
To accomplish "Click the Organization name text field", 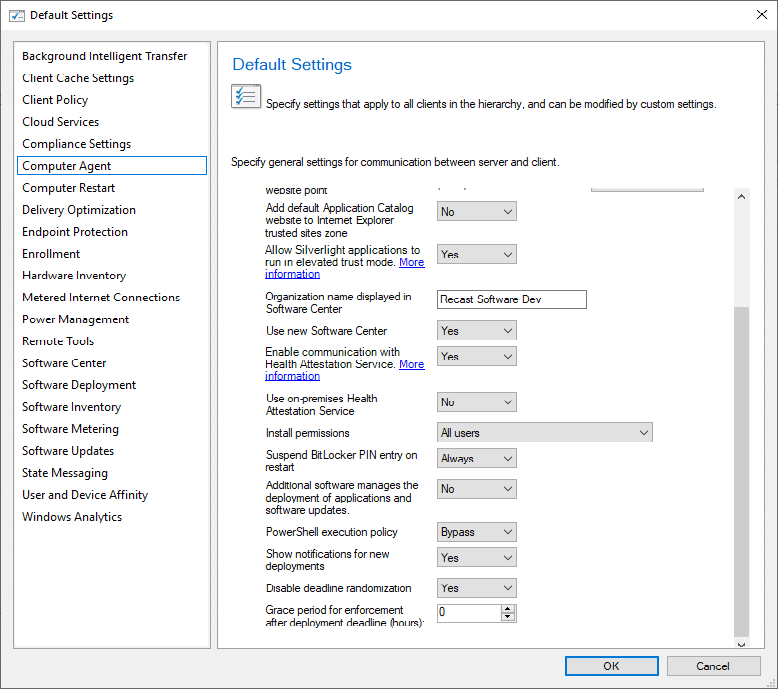I will click(x=512, y=300).
